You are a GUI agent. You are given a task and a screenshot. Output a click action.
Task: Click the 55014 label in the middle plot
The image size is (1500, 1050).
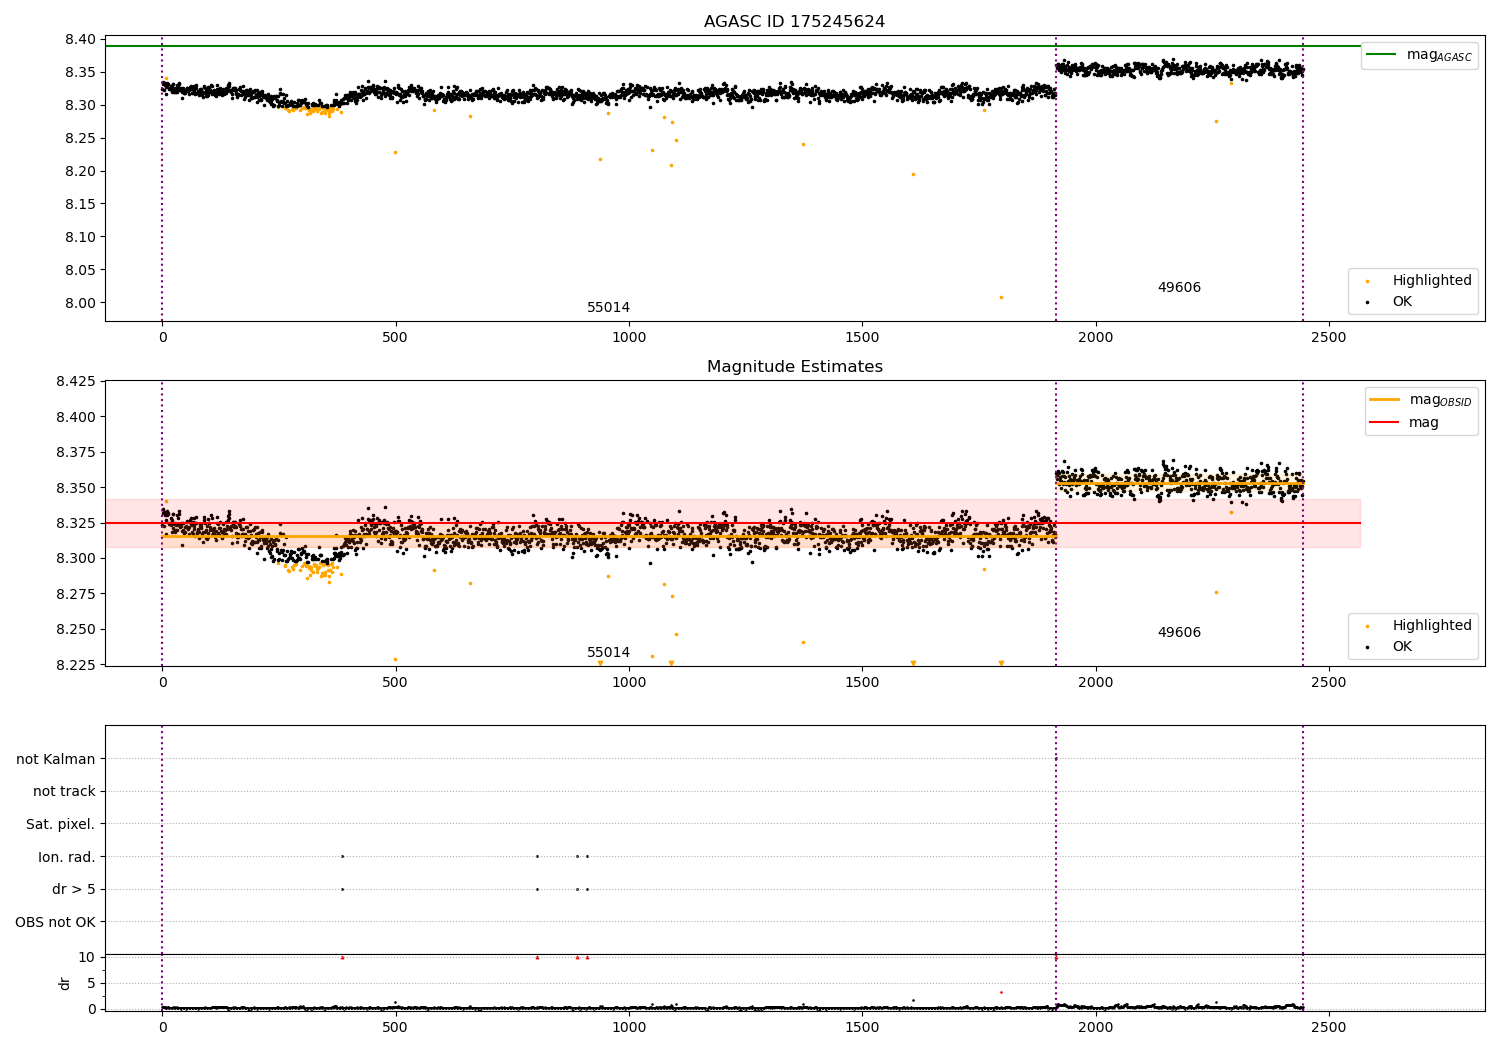click(608, 653)
